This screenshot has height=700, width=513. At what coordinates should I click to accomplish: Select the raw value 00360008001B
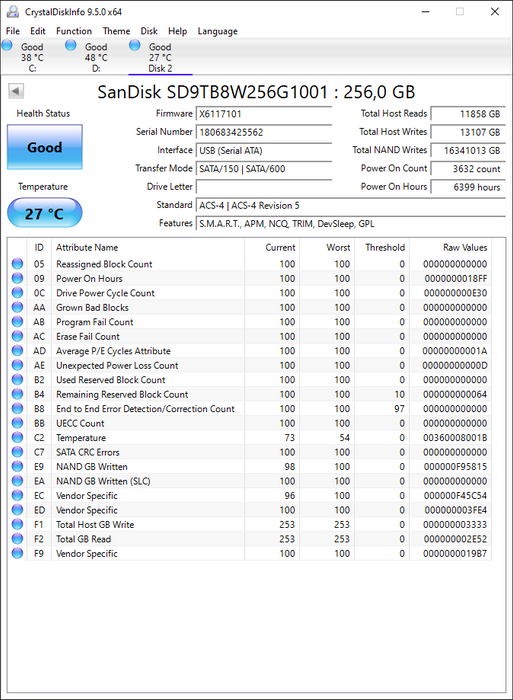click(455, 438)
